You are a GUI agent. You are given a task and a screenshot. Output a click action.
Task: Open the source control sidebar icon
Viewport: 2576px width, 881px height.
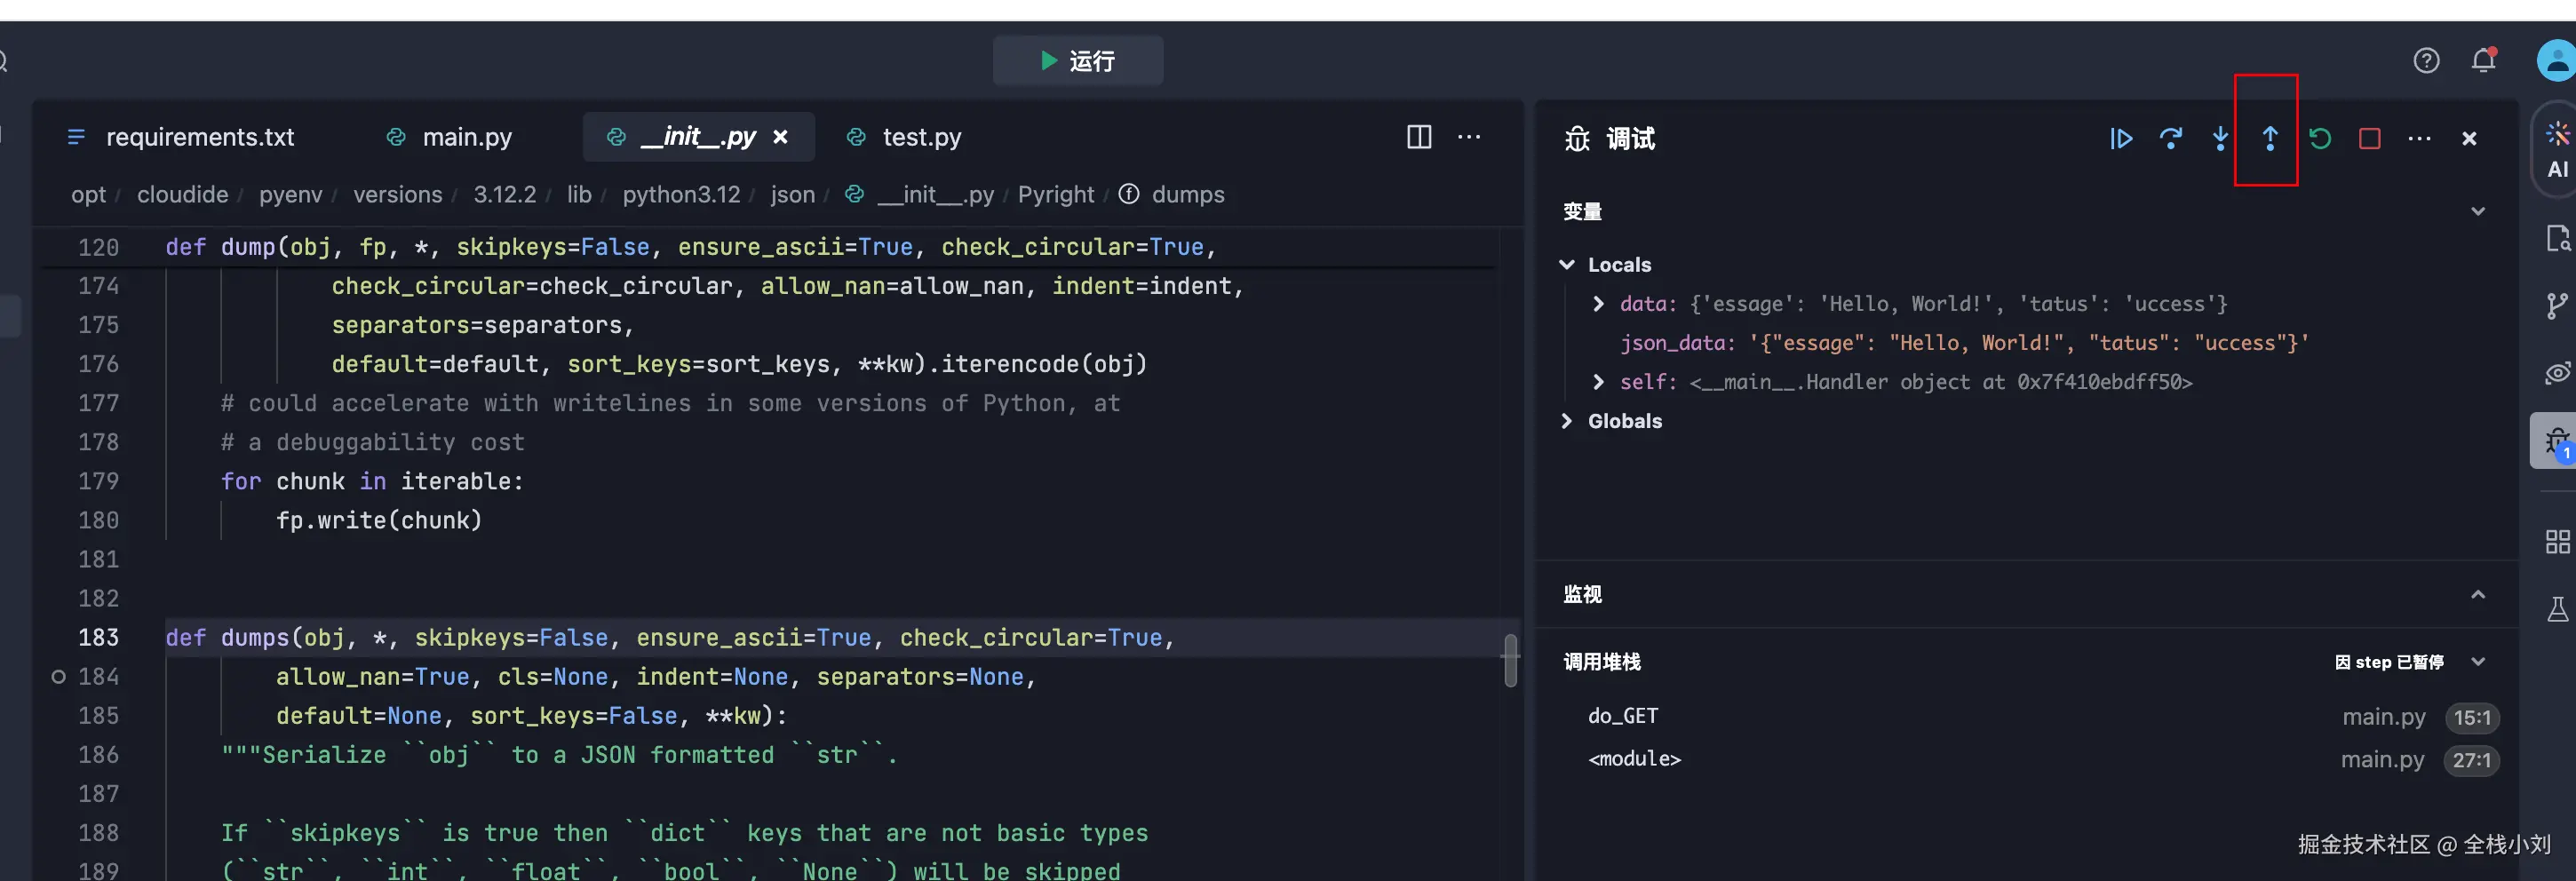tap(2557, 305)
